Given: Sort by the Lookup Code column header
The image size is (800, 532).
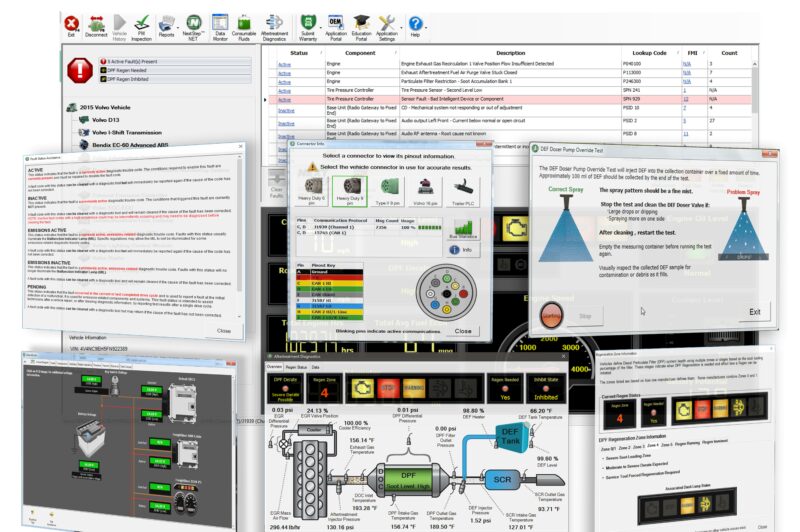Looking at the screenshot, I should [x=649, y=53].
